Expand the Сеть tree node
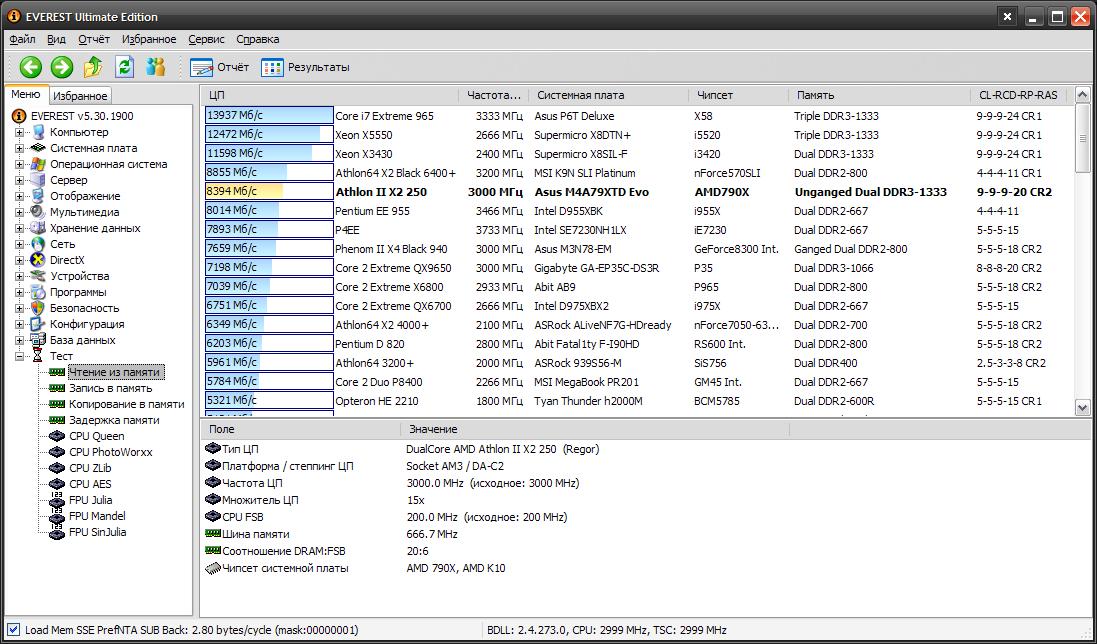 20,244
